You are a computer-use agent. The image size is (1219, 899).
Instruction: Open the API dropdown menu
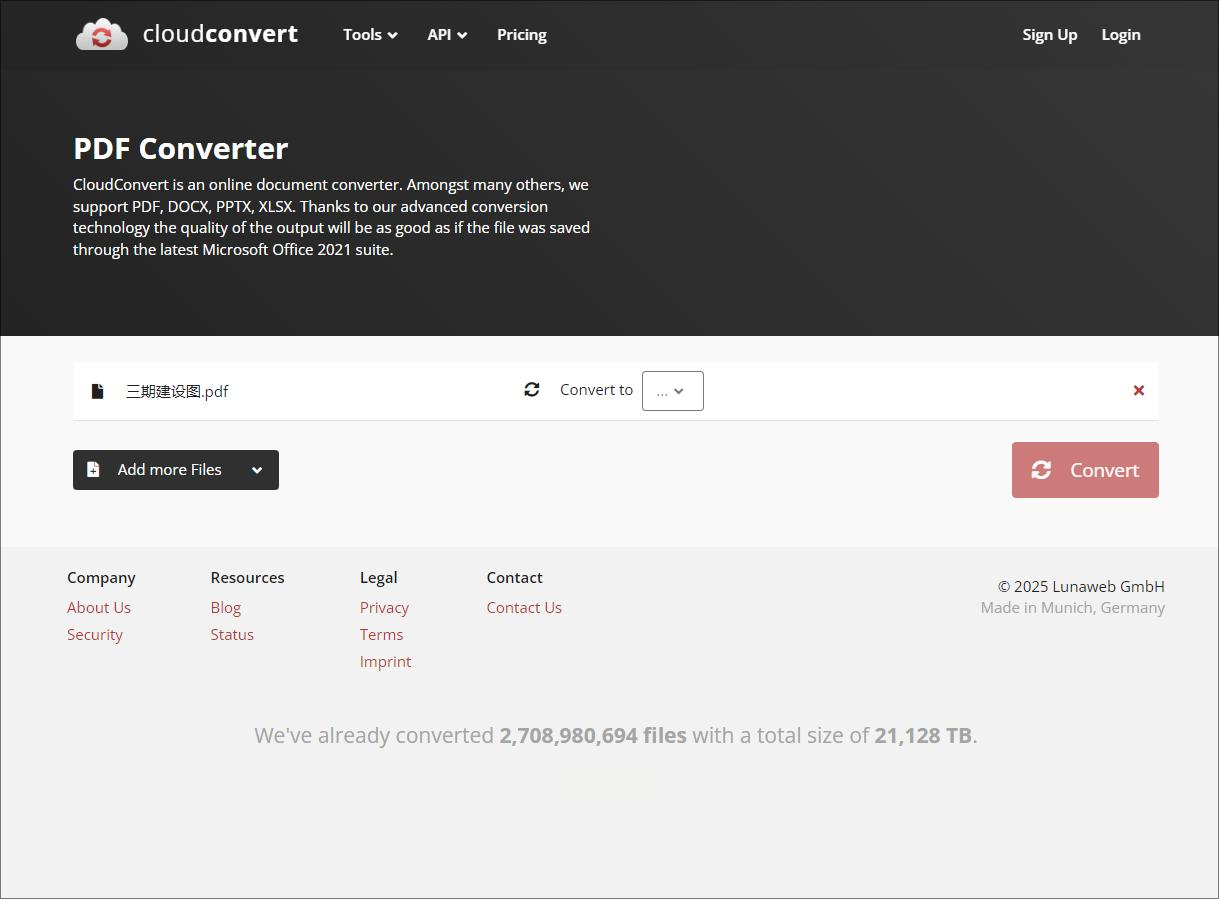447,34
